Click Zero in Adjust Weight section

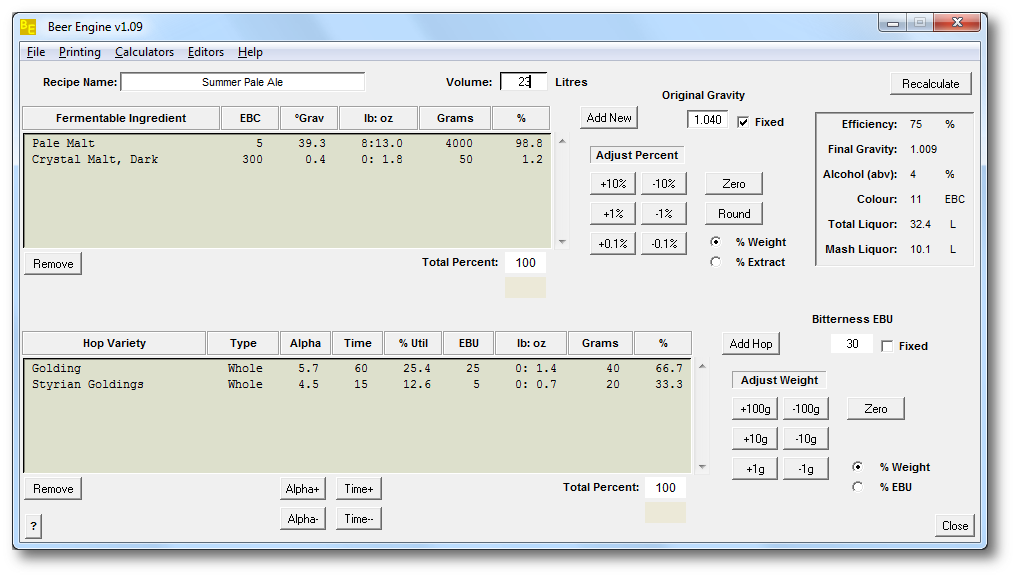[x=875, y=409]
